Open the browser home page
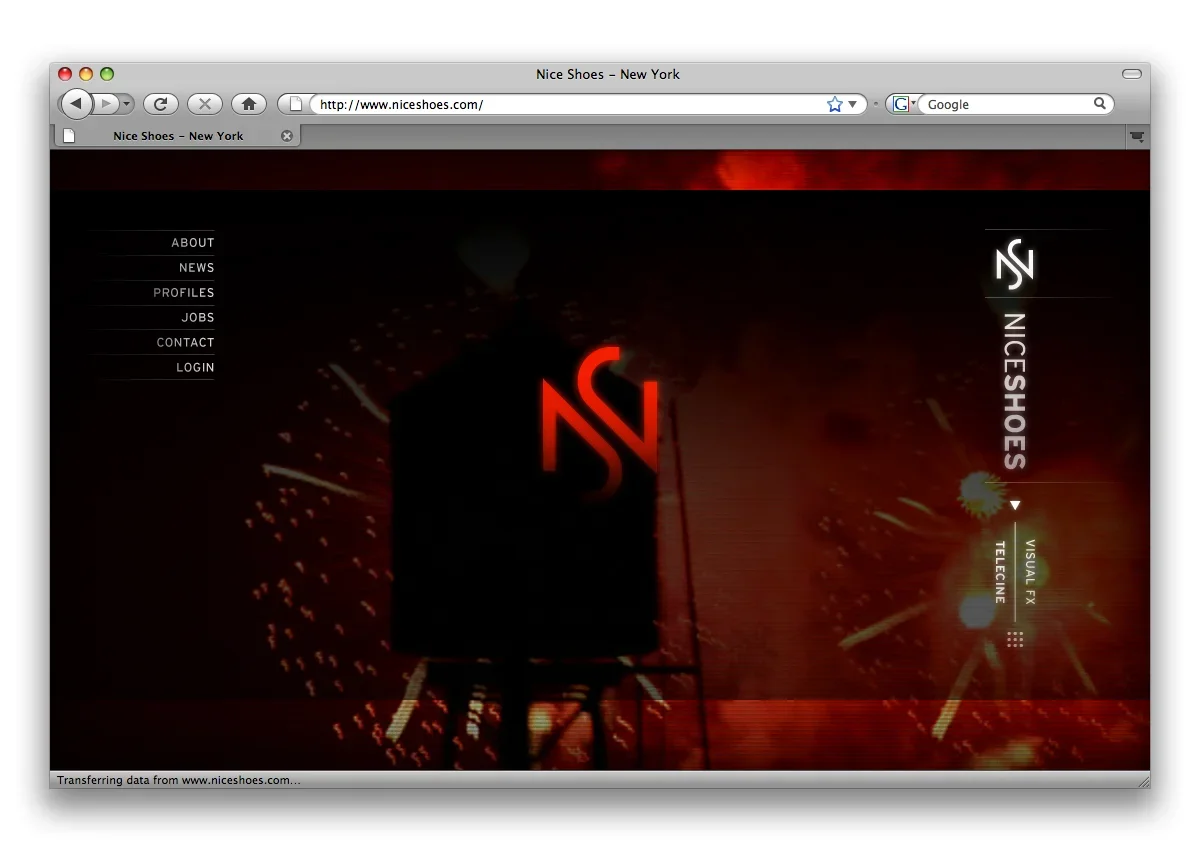The height and width of the screenshot is (850, 1200). pyautogui.click(x=248, y=103)
